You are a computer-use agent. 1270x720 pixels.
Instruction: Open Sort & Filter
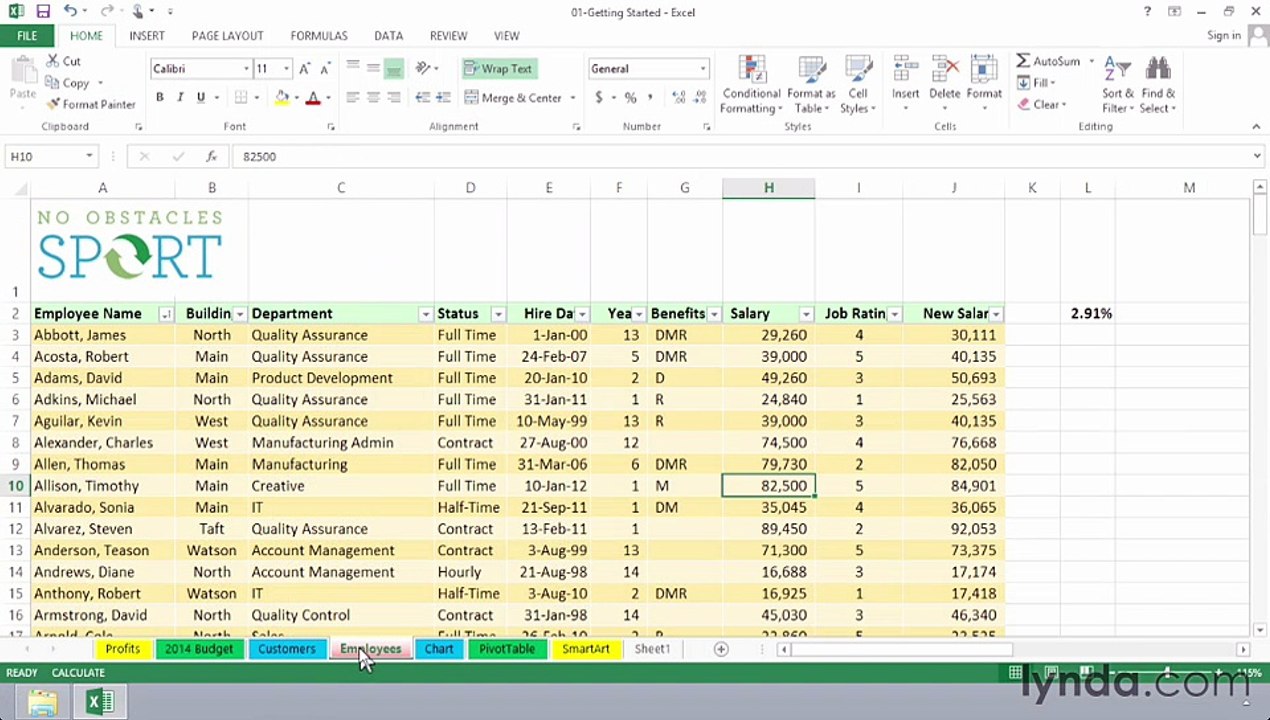point(1118,85)
